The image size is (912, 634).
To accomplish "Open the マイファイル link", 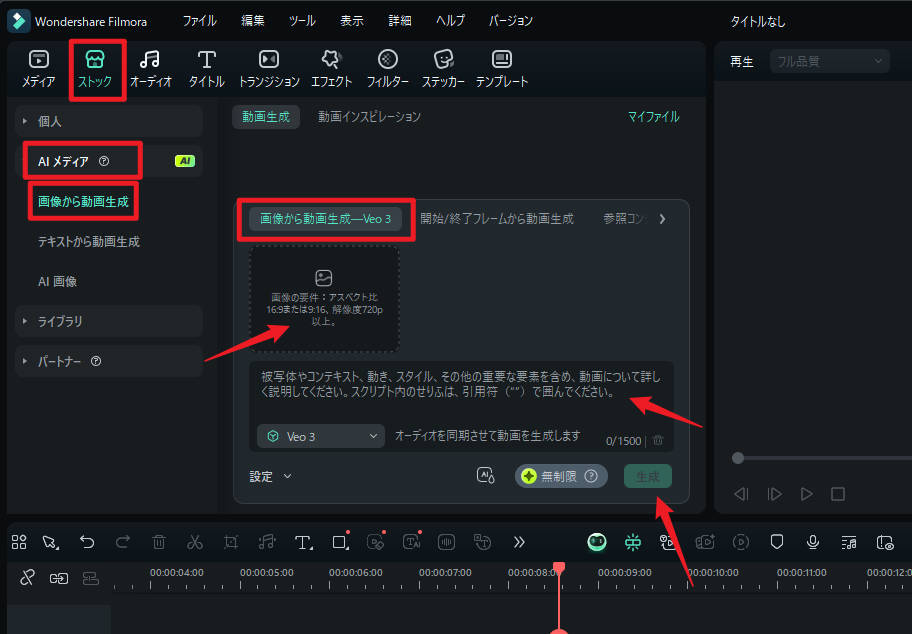I will 653,117.
